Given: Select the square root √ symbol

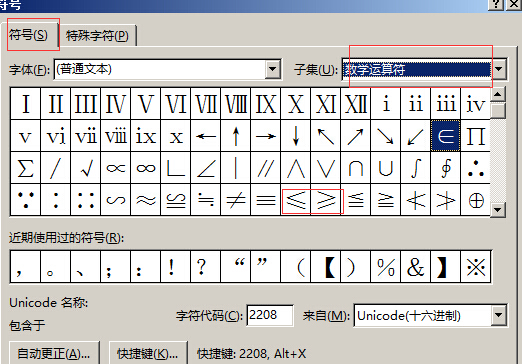Looking at the screenshot, I should pos(86,168).
